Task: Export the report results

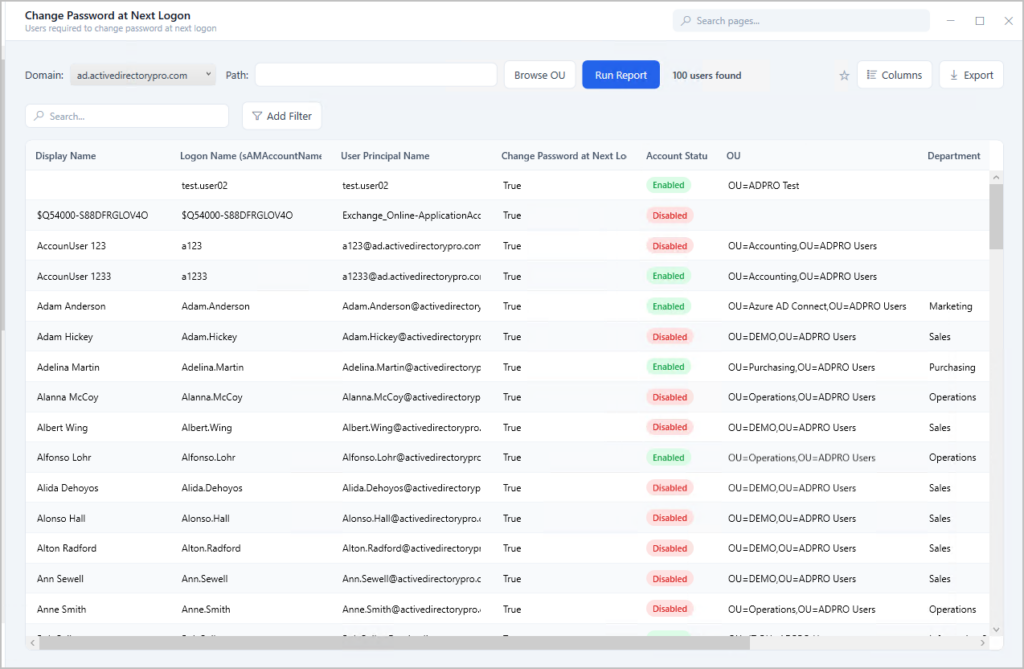Action: tap(971, 75)
